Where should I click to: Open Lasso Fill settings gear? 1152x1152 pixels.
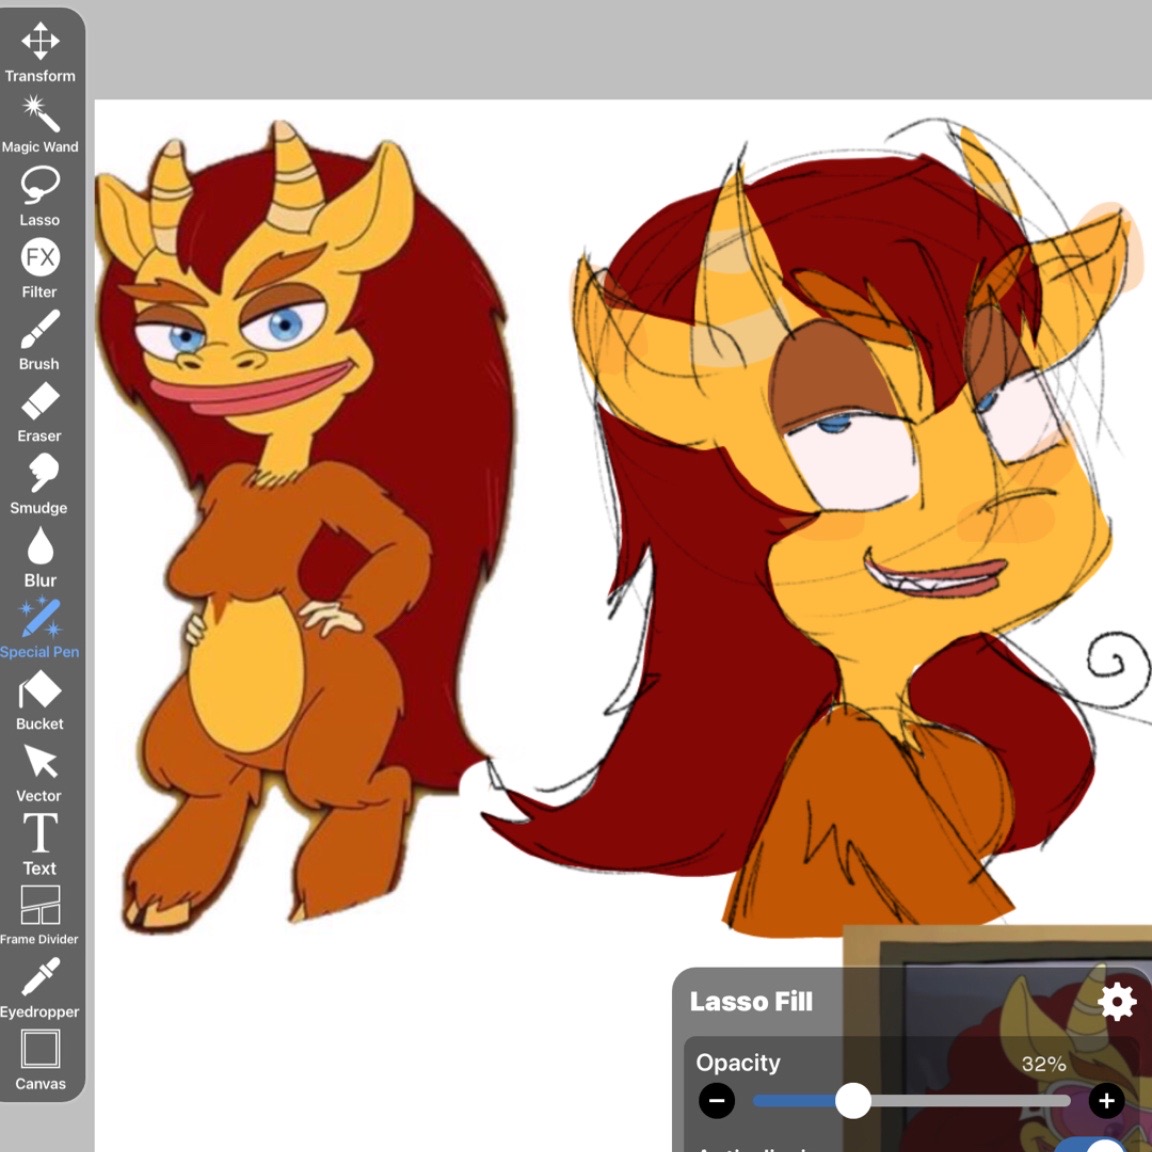1117,1001
